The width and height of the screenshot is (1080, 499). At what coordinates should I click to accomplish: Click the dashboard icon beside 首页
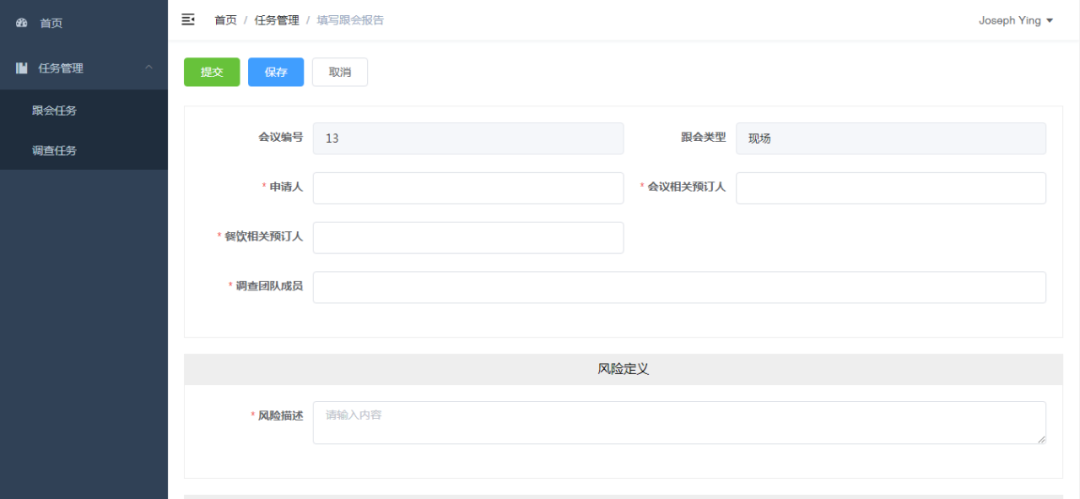(21, 23)
